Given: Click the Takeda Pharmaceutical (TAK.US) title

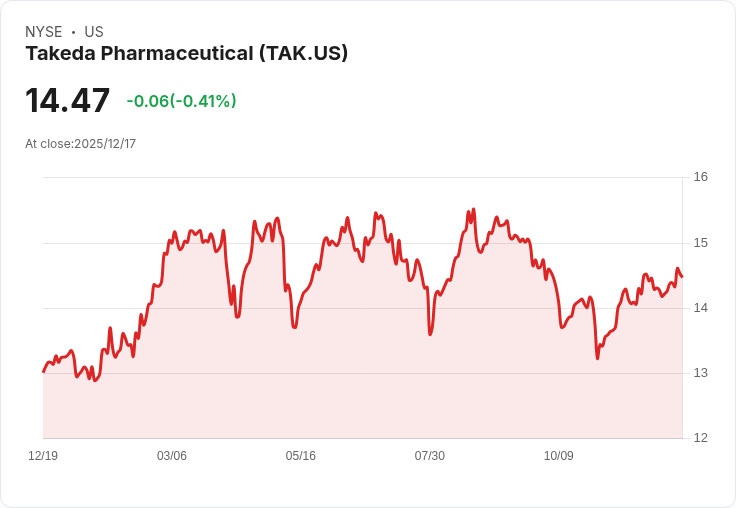Looking at the screenshot, I should tap(186, 53).
